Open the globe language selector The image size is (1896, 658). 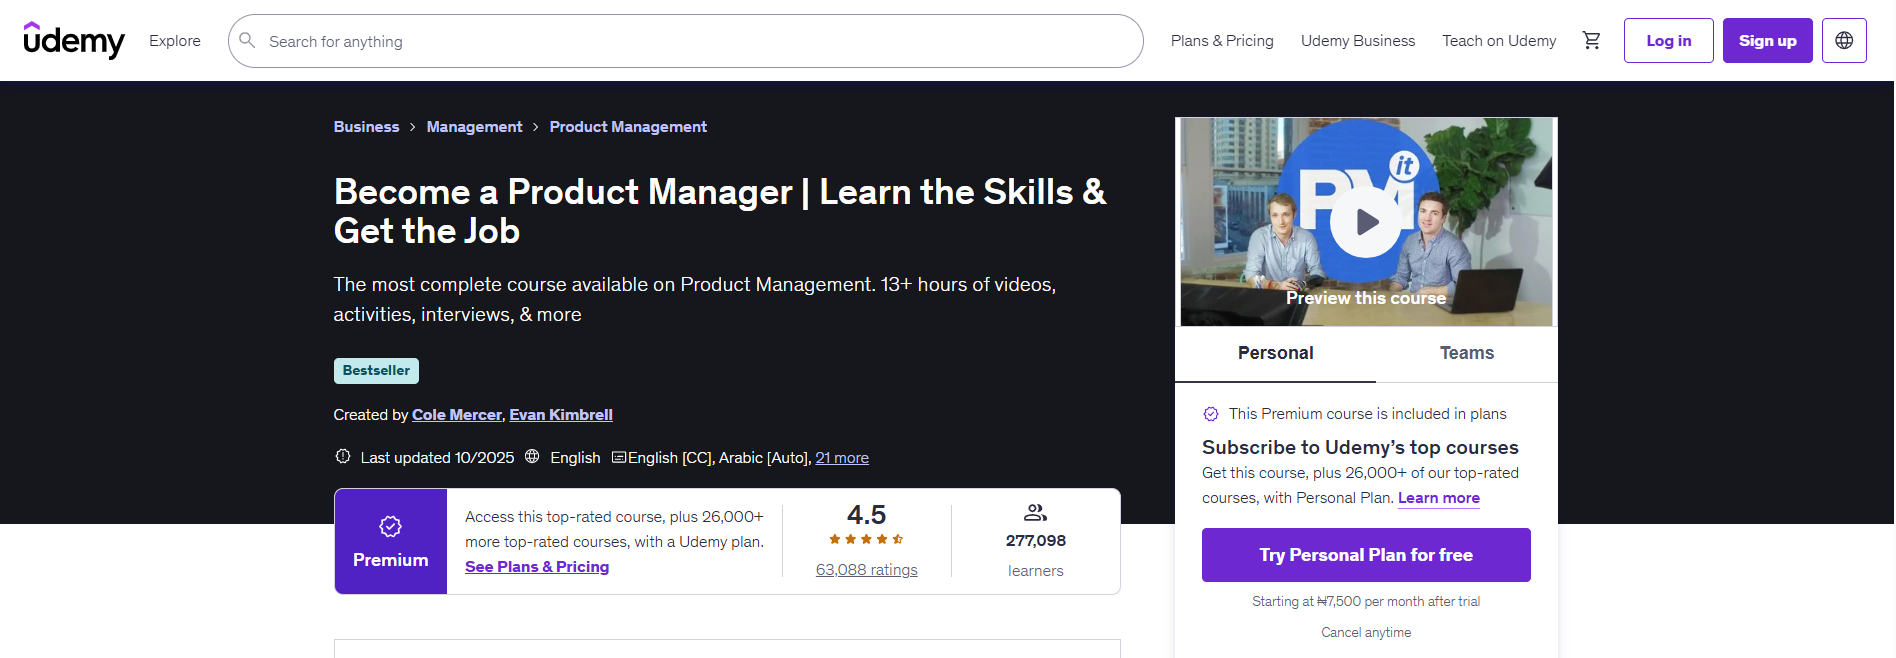pos(1844,41)
